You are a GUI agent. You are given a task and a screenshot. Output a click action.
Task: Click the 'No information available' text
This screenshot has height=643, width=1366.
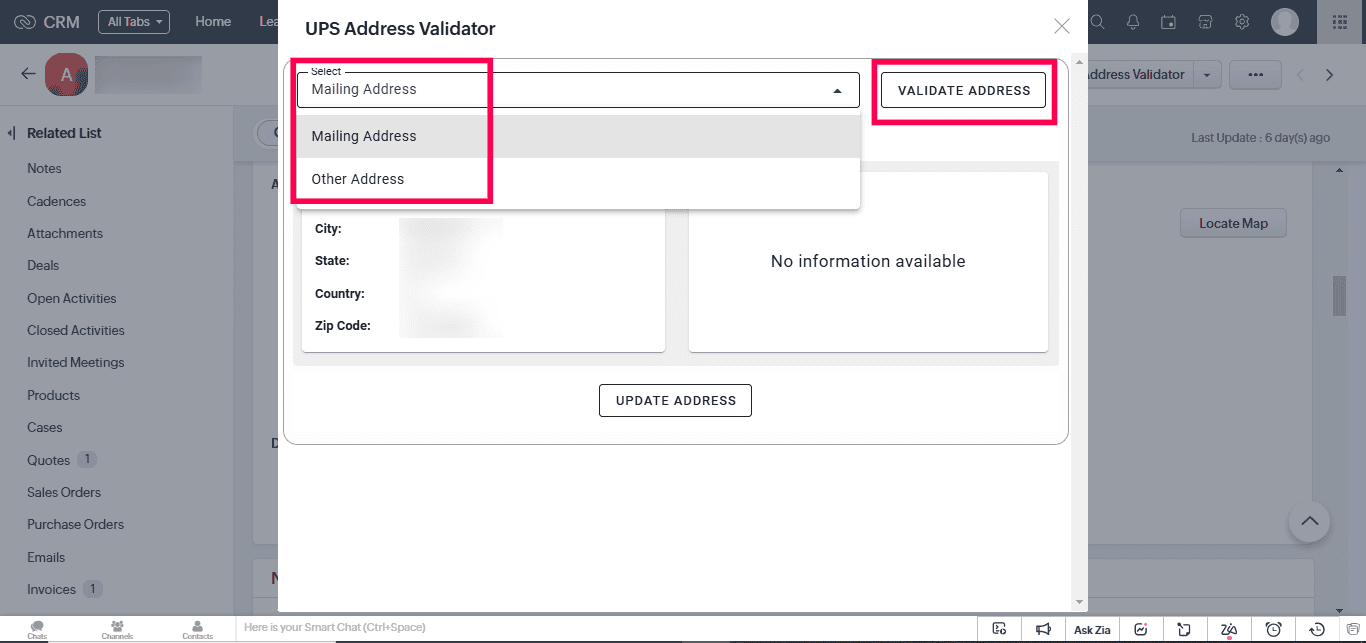(x=868, y=261)
